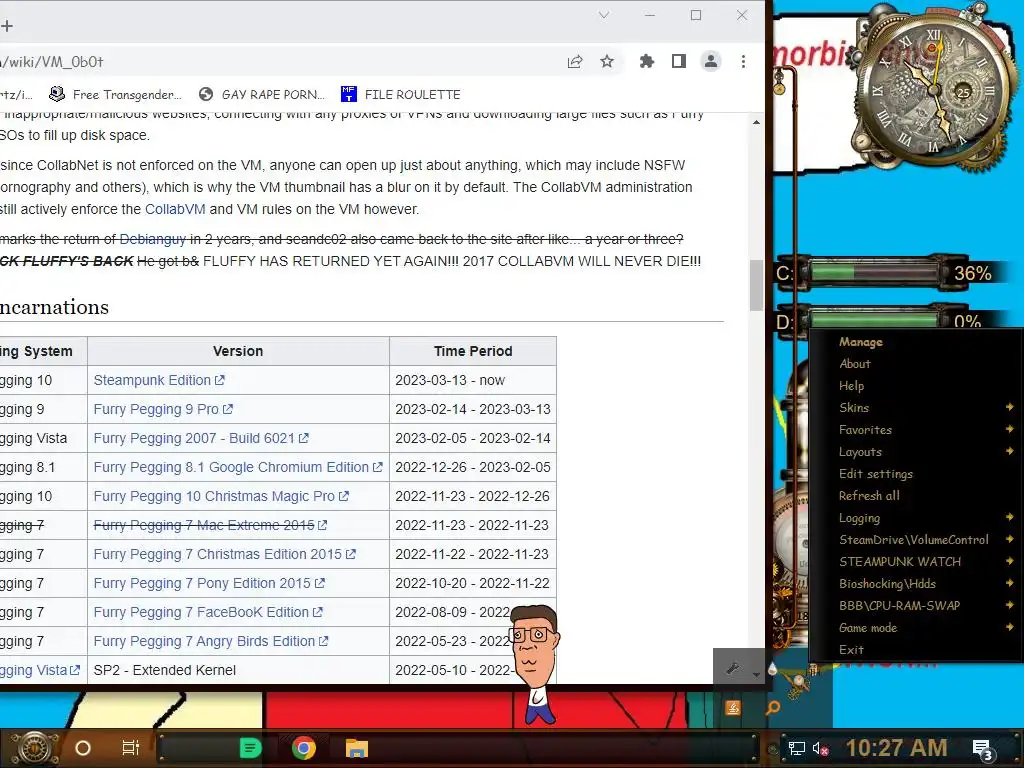Screen dimensions: 1024x768
Task: Open Furry Pegging 2007 - Build 6021 link
Action: (x=200, y=438)
